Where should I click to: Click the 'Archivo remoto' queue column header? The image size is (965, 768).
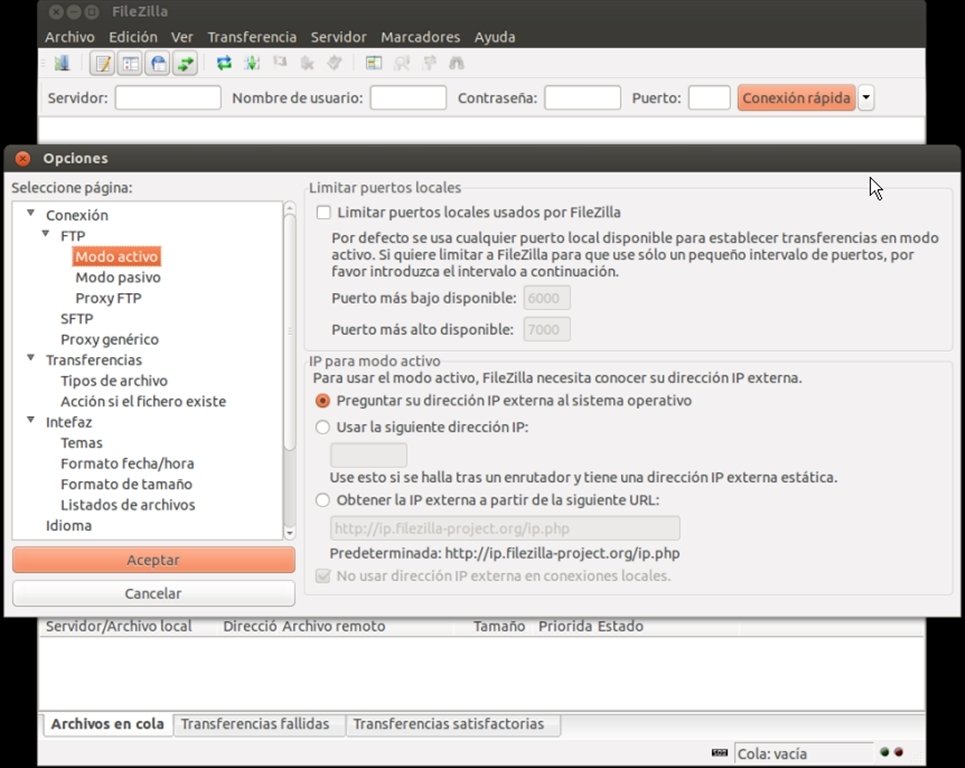click(x=334, y=626)
